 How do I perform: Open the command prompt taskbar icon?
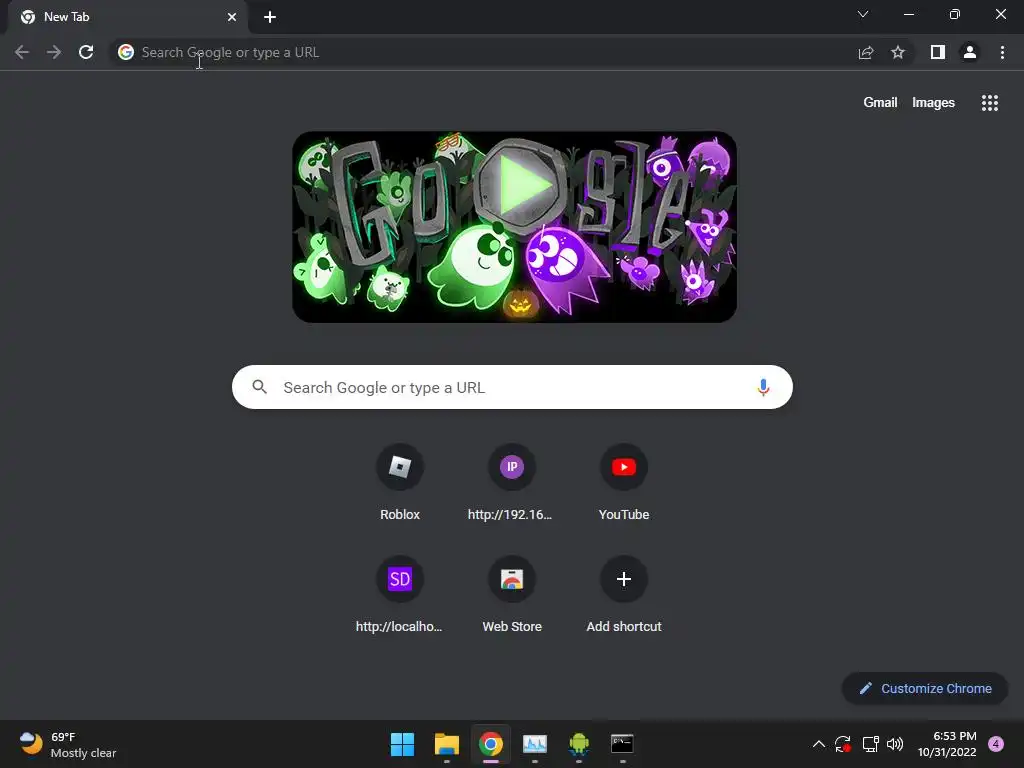[x=622, y=744]
